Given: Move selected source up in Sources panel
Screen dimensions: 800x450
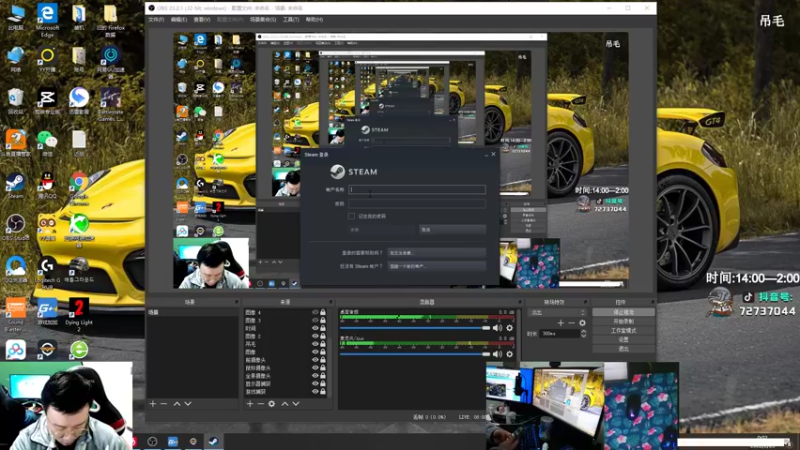Looking at the screenshot, I should (x=285, y=404).
